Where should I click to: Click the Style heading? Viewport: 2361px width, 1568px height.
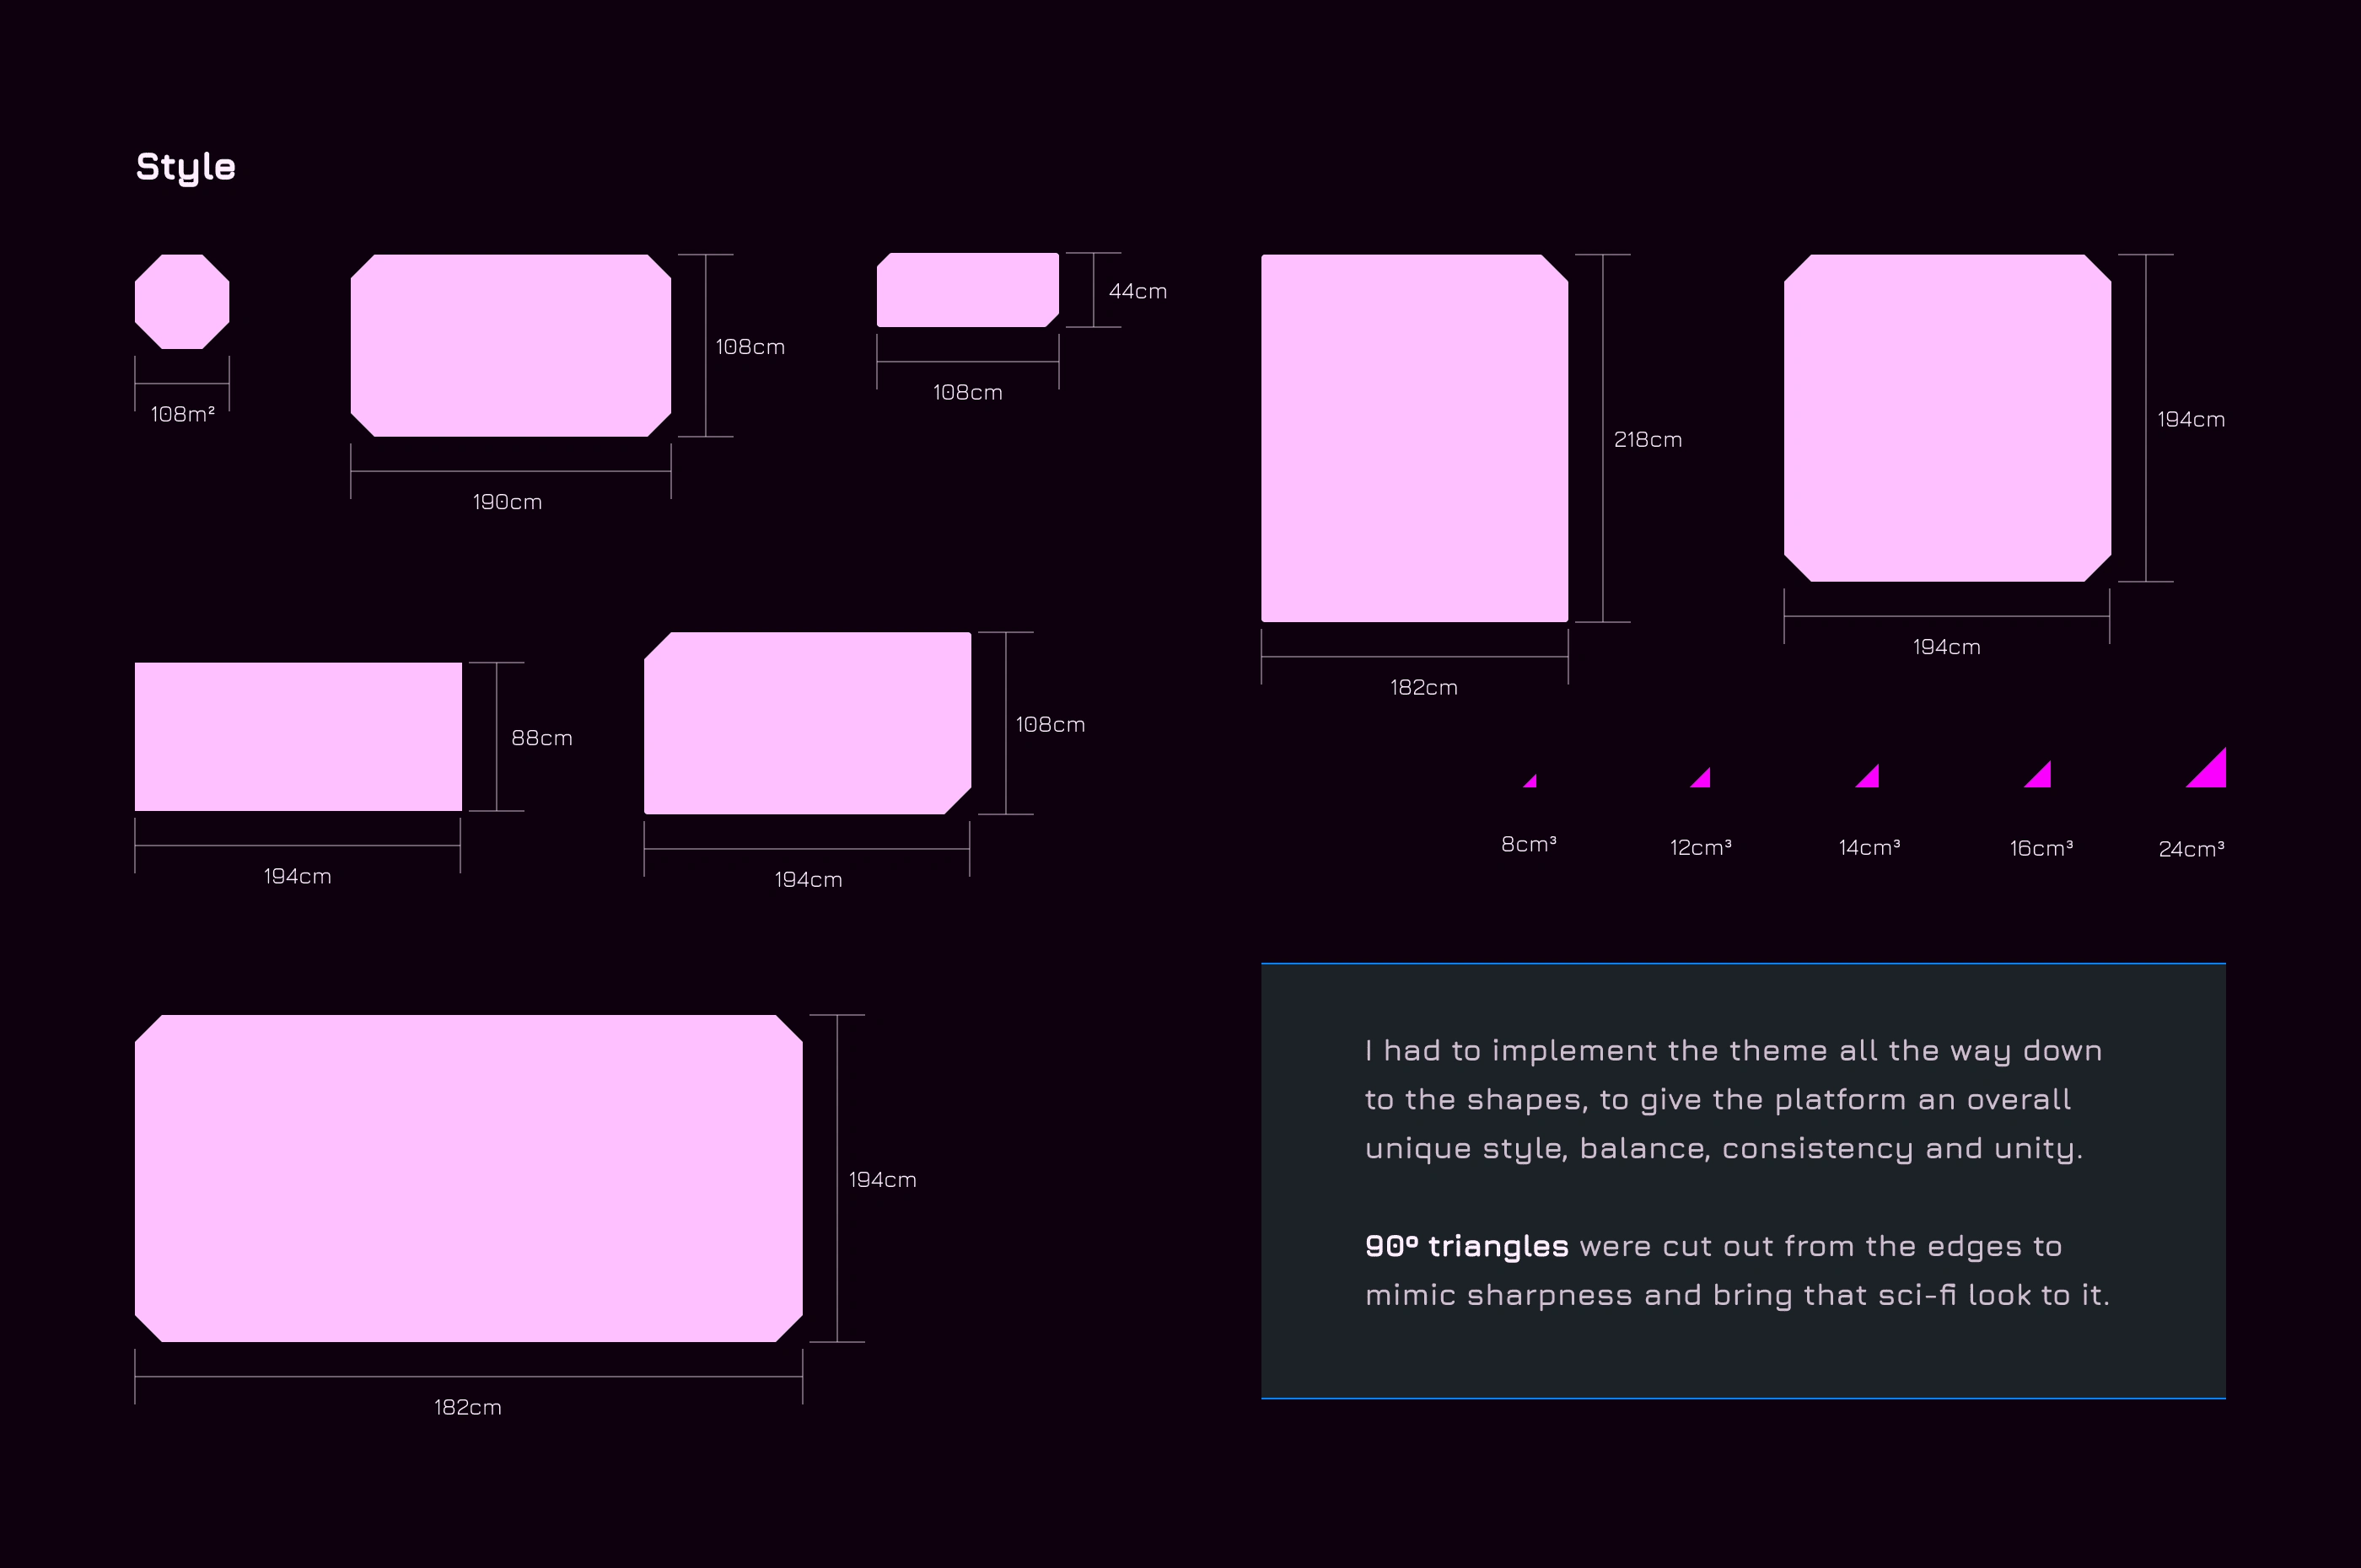click(186, 166)
